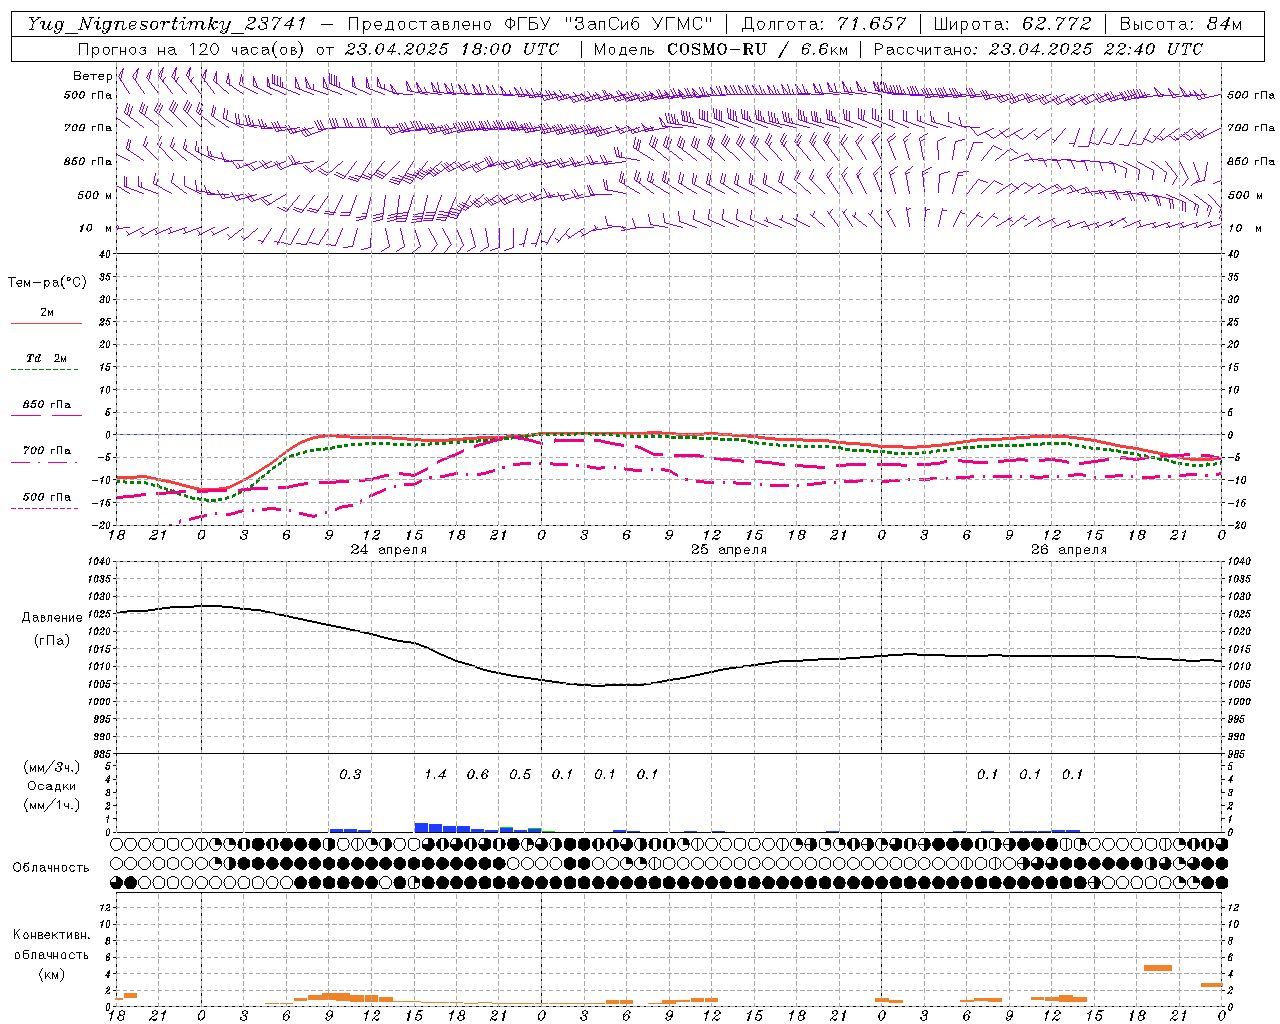Click the '500 м' wind level label at the chart's right edge
1280x1024 pixels.
[1244, 195]
